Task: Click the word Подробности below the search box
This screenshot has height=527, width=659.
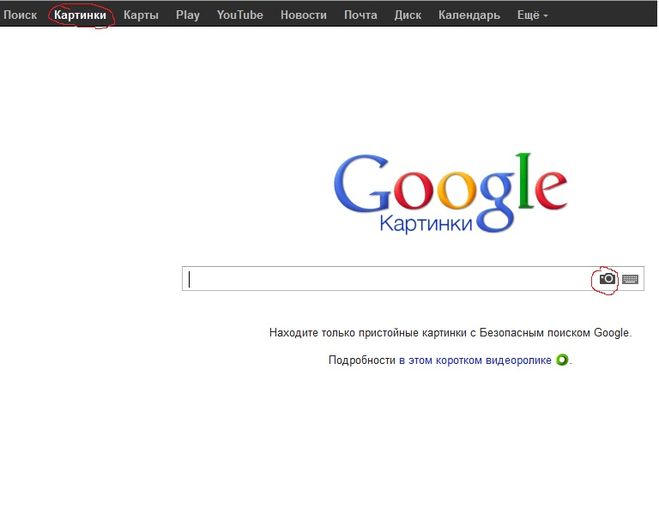Action: (362, 360)
